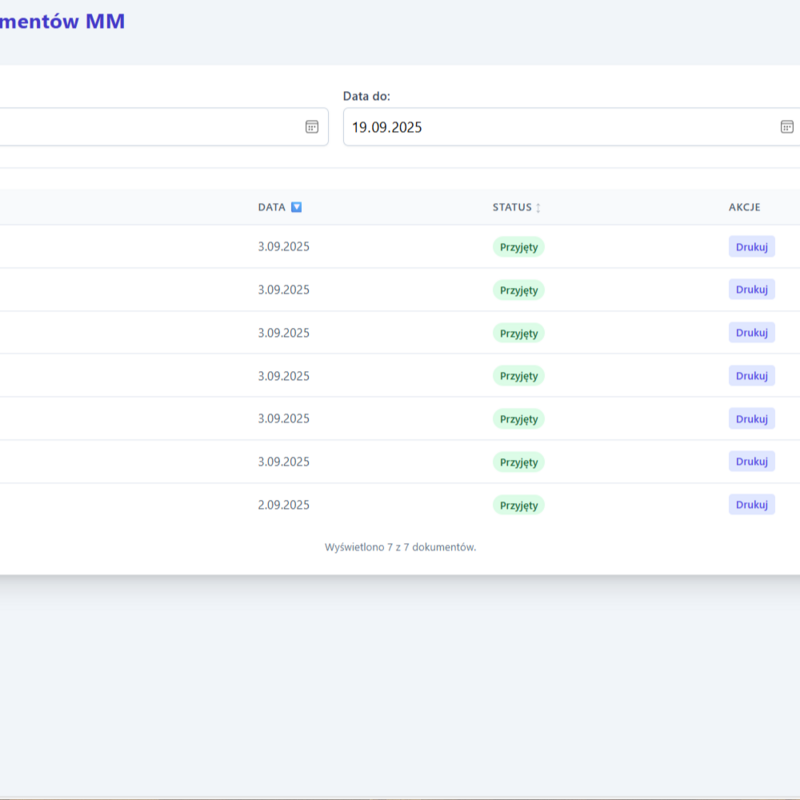This screenshot has height=800, width=800.
Task: Click the sort arrows icon beside STATUS
Action: coord(538,208)
